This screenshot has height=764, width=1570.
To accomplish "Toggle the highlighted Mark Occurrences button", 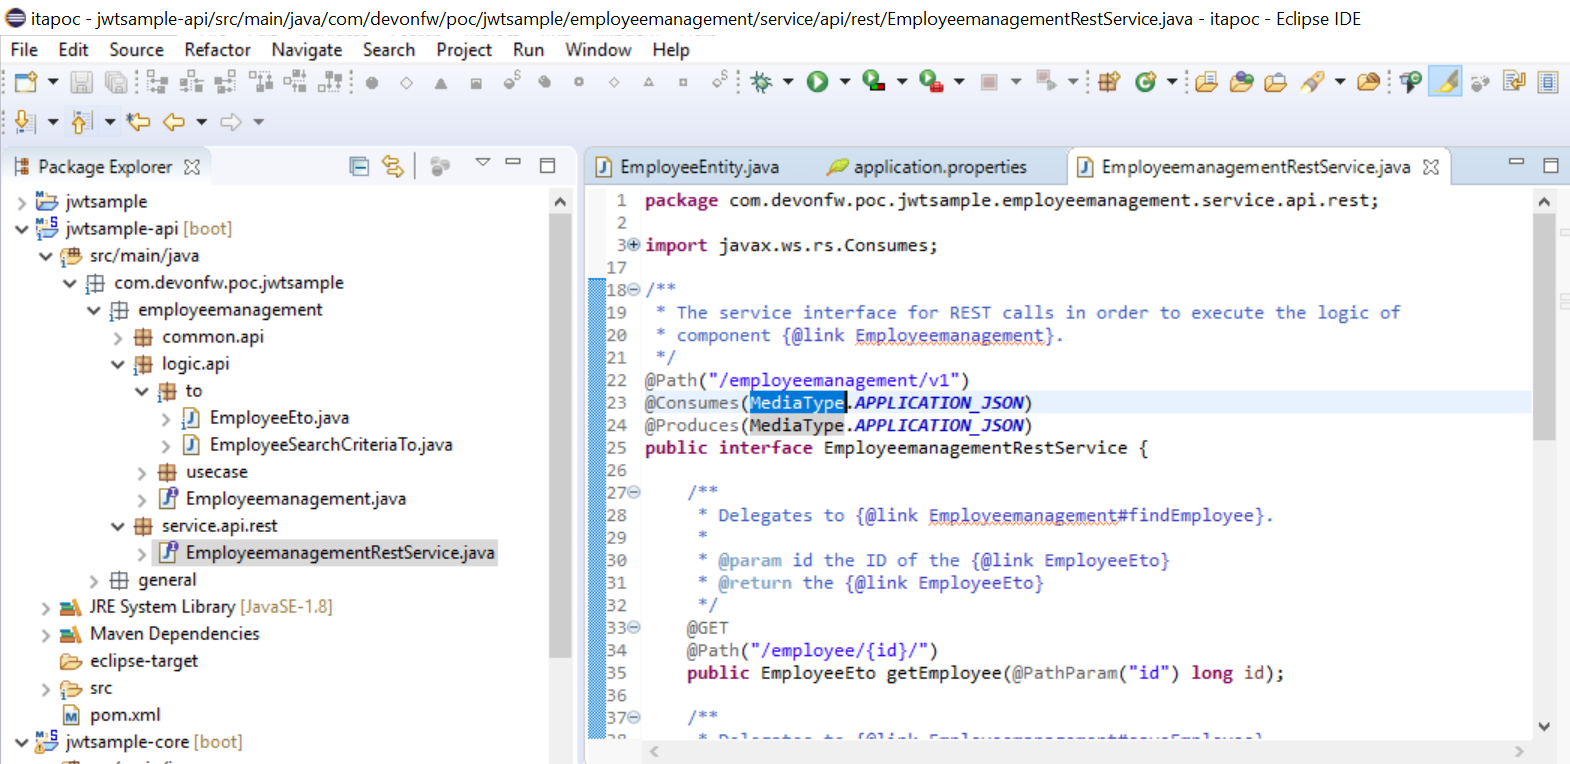I will click(1446, 82).
